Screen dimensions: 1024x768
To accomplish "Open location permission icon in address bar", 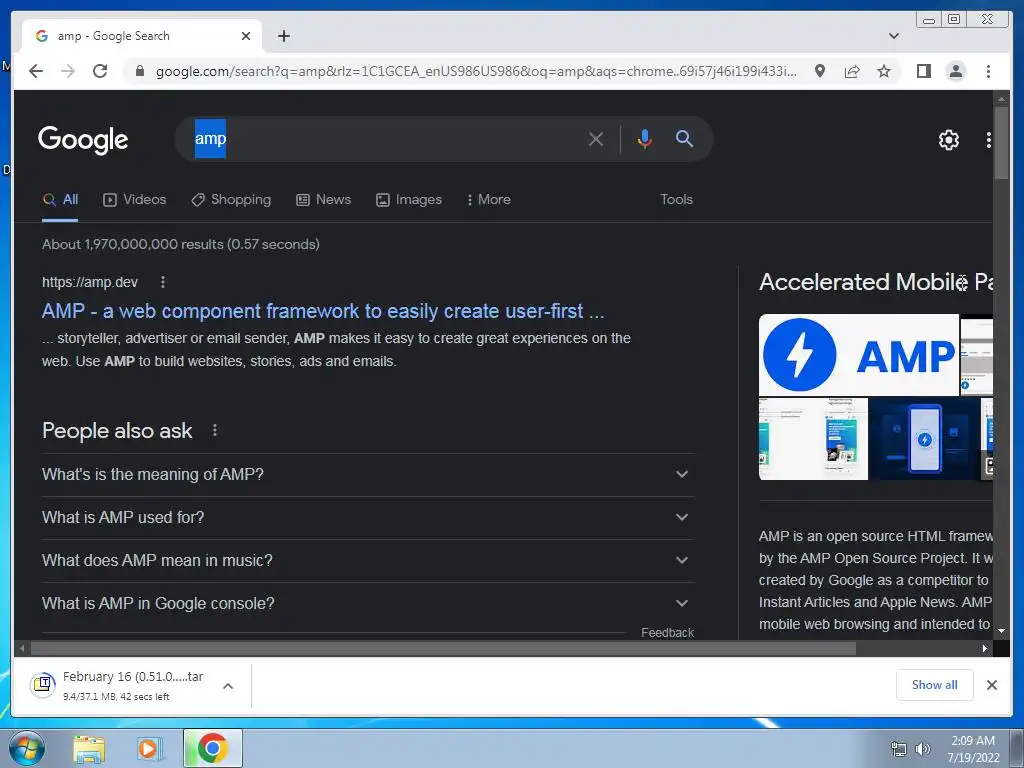I will (x=820, y=71).
